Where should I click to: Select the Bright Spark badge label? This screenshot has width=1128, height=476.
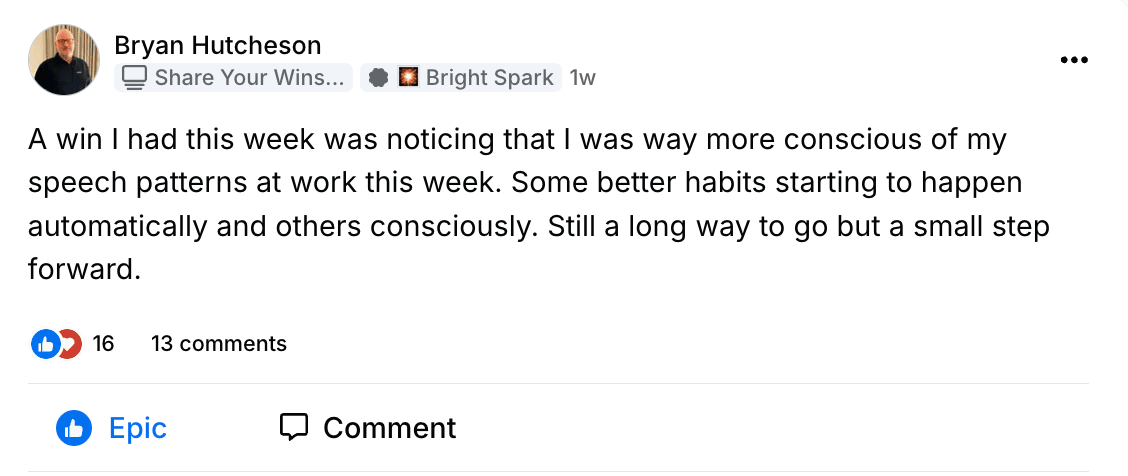click(489, 77)
